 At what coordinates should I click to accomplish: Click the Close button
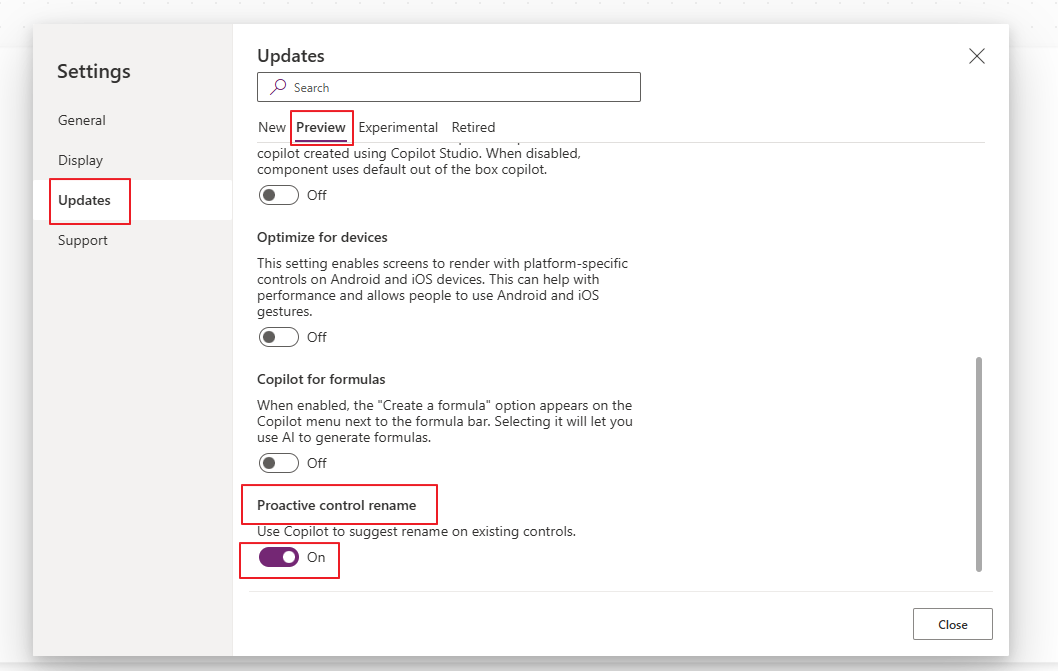[x=951, y=623]
